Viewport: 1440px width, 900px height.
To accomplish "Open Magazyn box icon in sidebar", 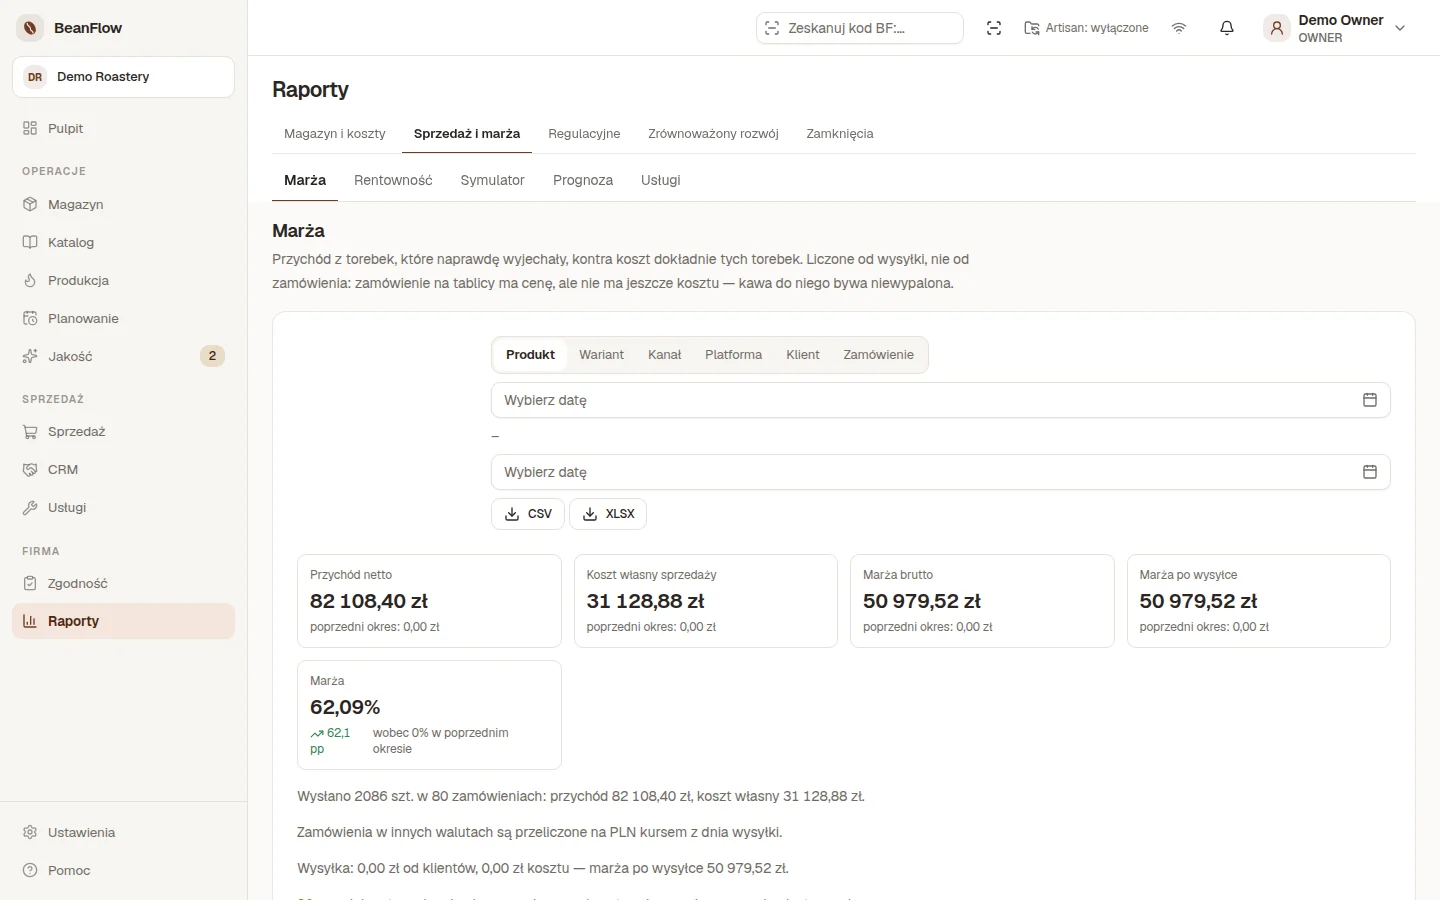I will pyautogui.click(x=30, y=204).
